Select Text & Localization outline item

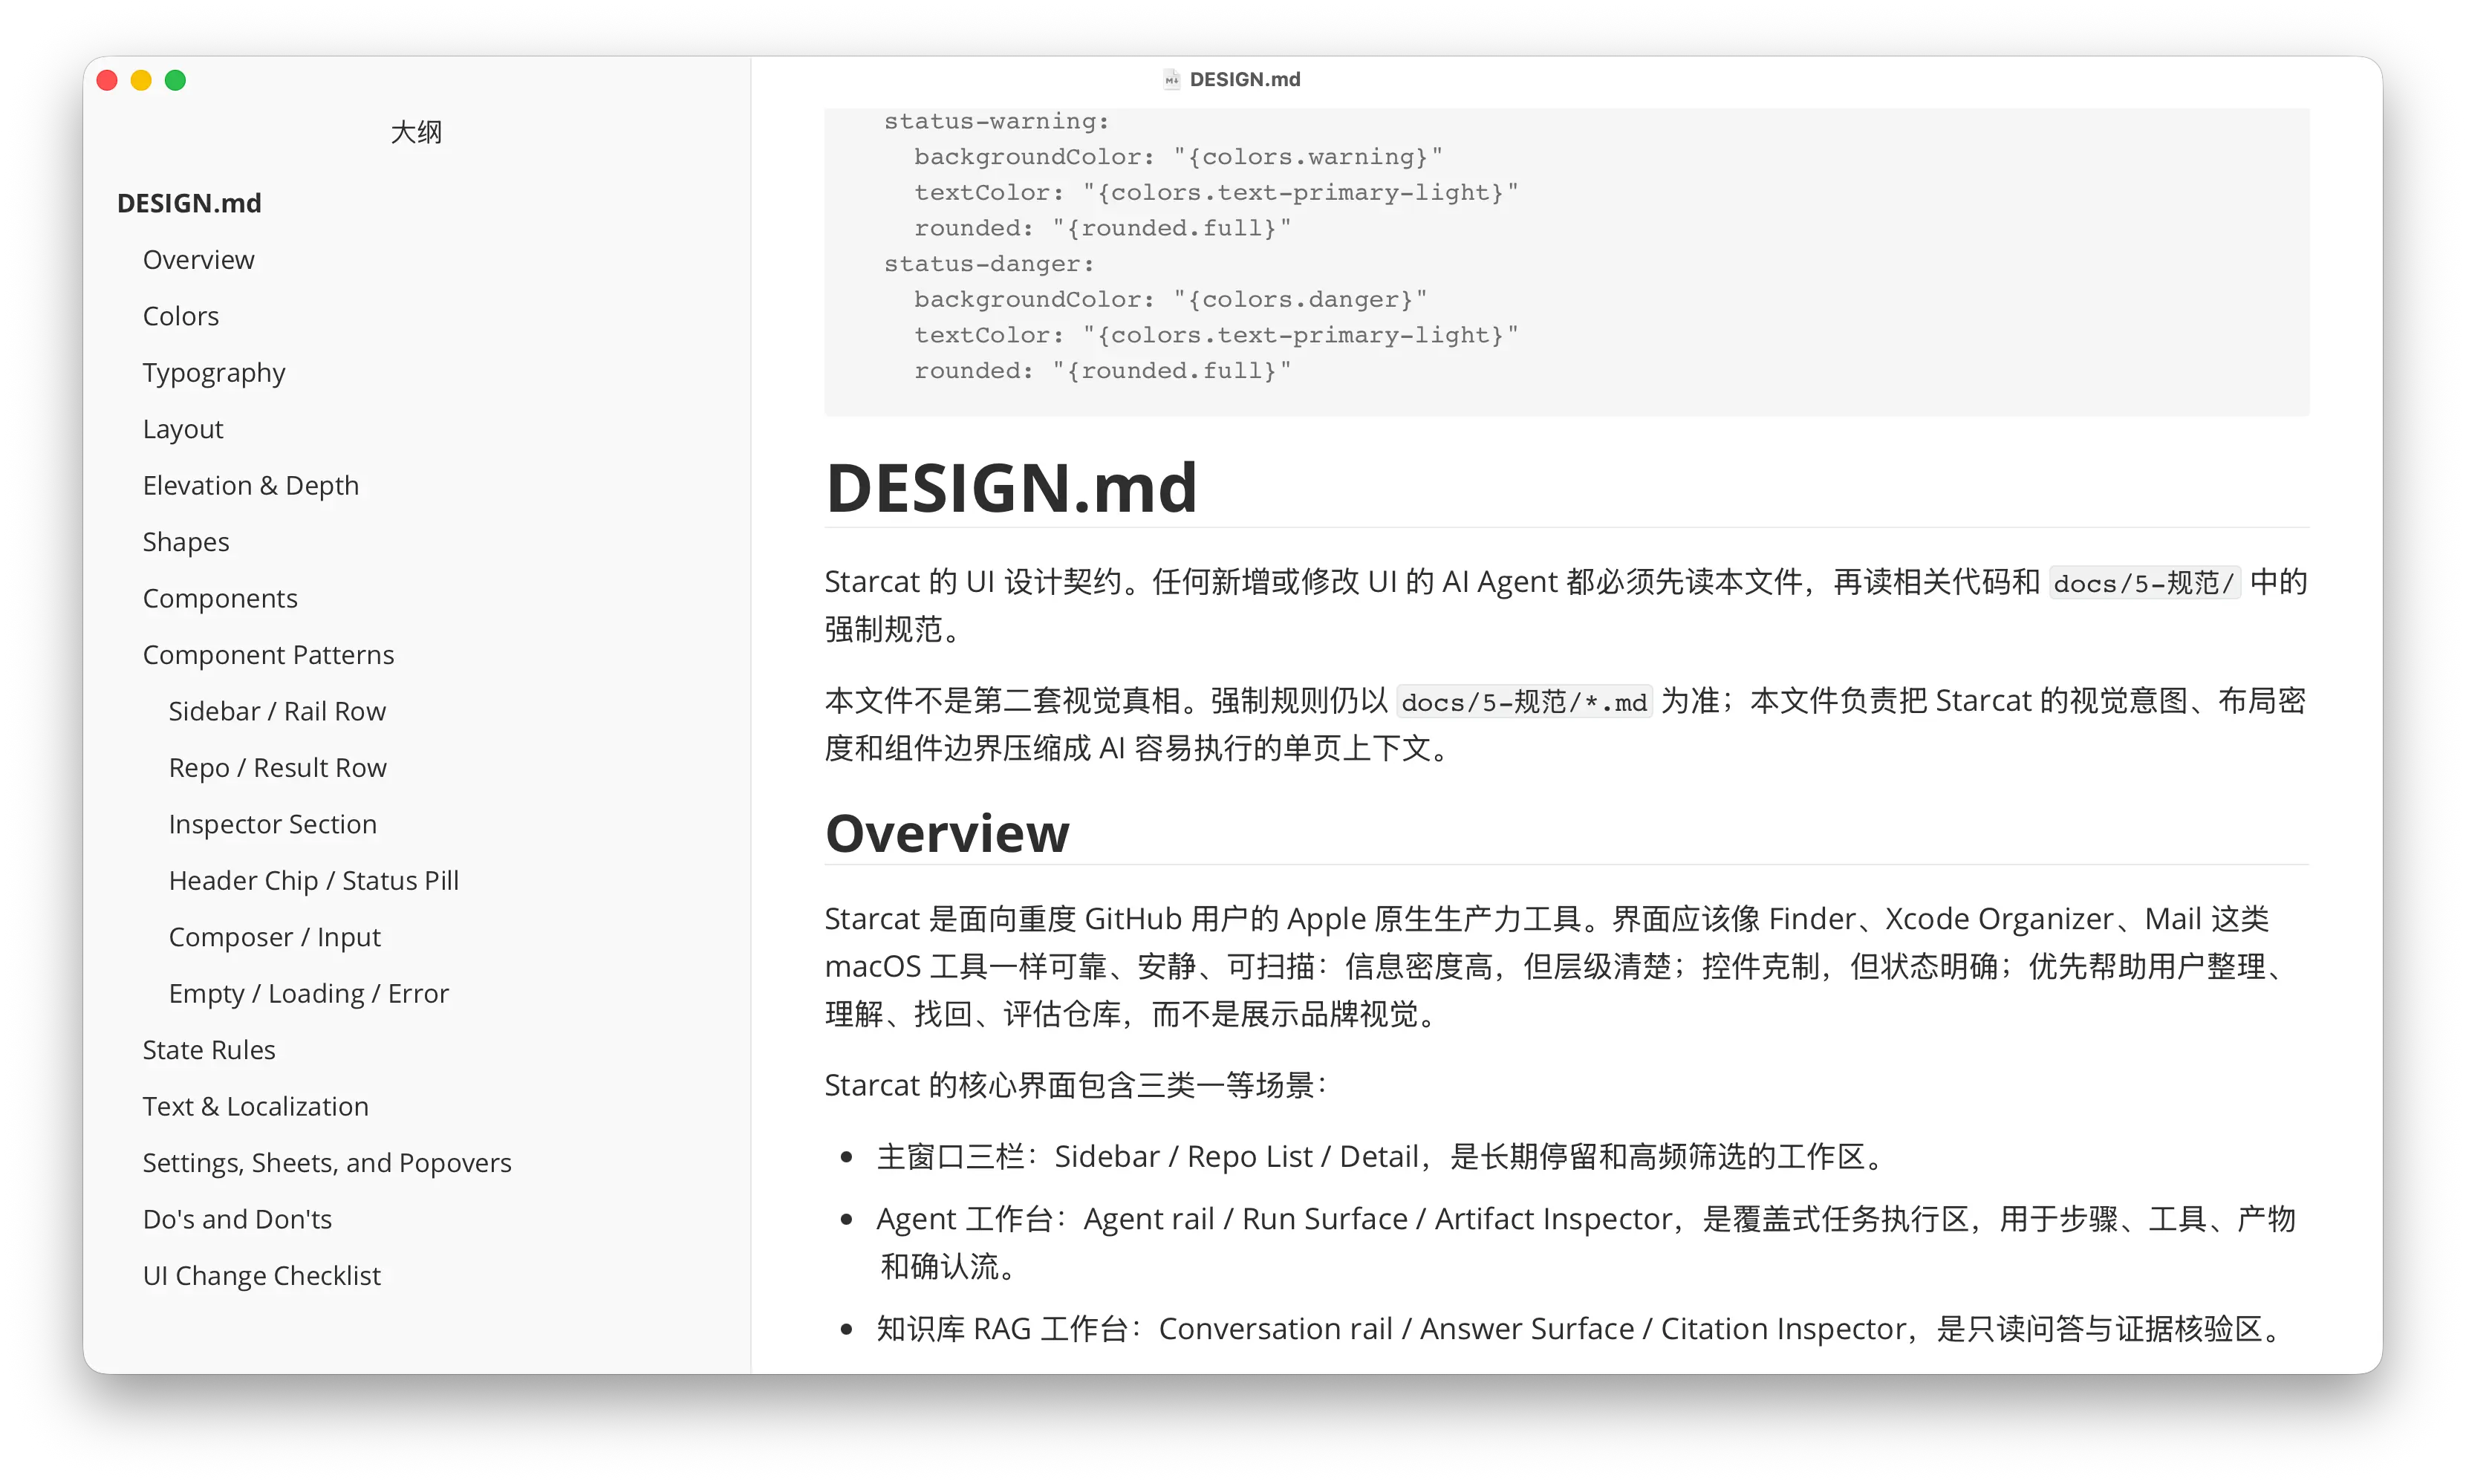point(255,1106)
